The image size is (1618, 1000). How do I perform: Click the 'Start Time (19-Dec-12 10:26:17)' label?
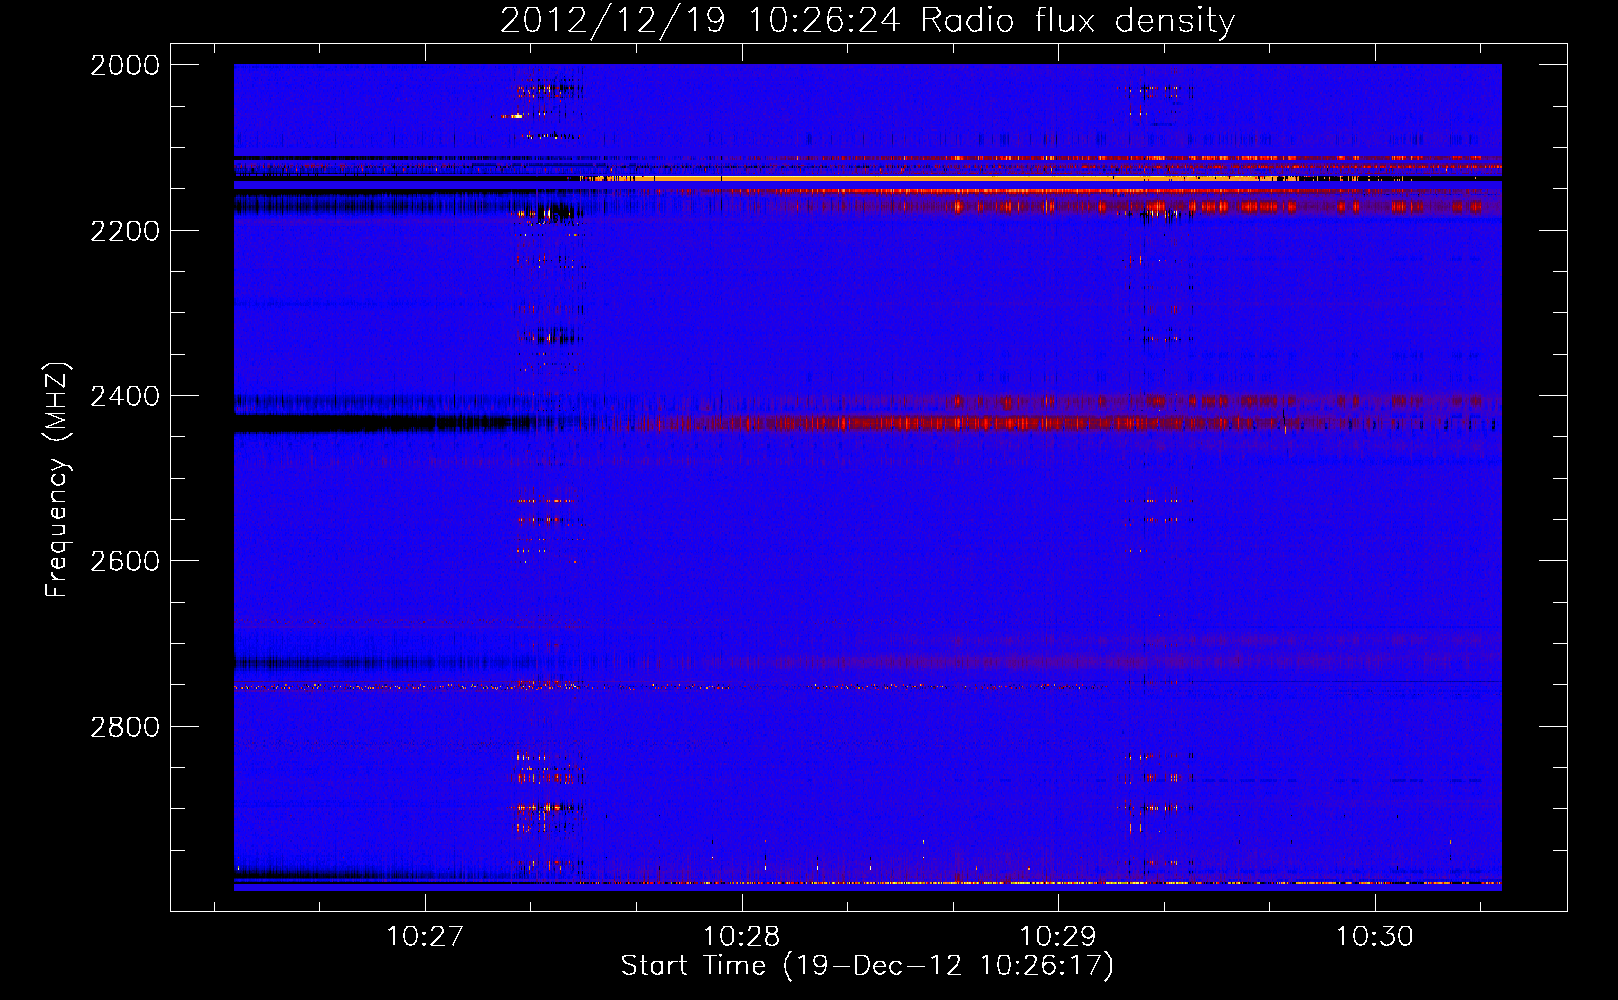[x=867, y=966]
